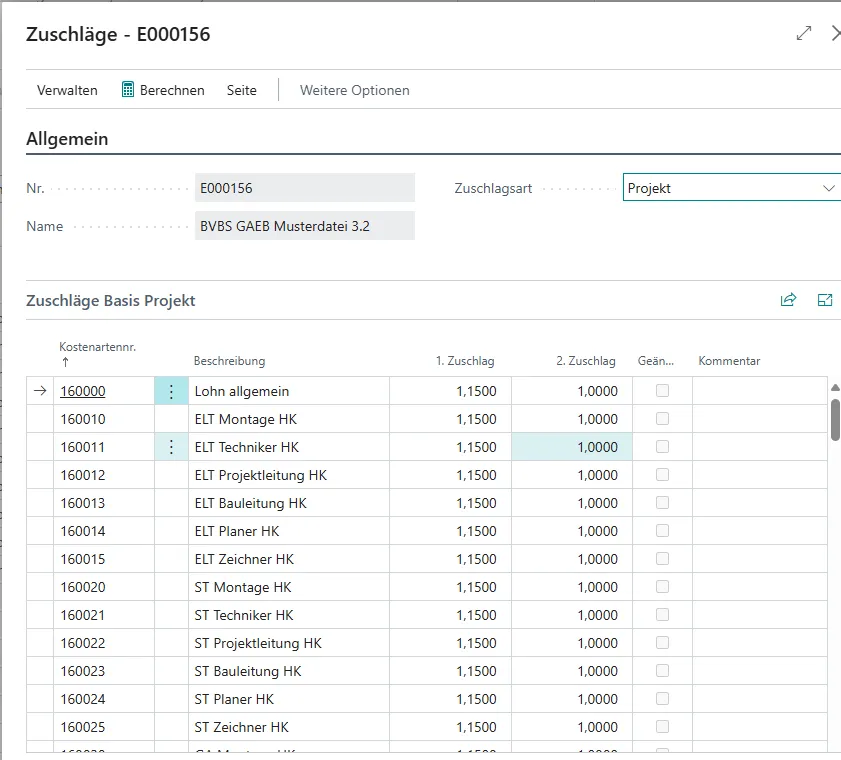The width and height of the screenshot is (841, 760).
Task: Open the Seite menu
Action: [x=241, y=90]
